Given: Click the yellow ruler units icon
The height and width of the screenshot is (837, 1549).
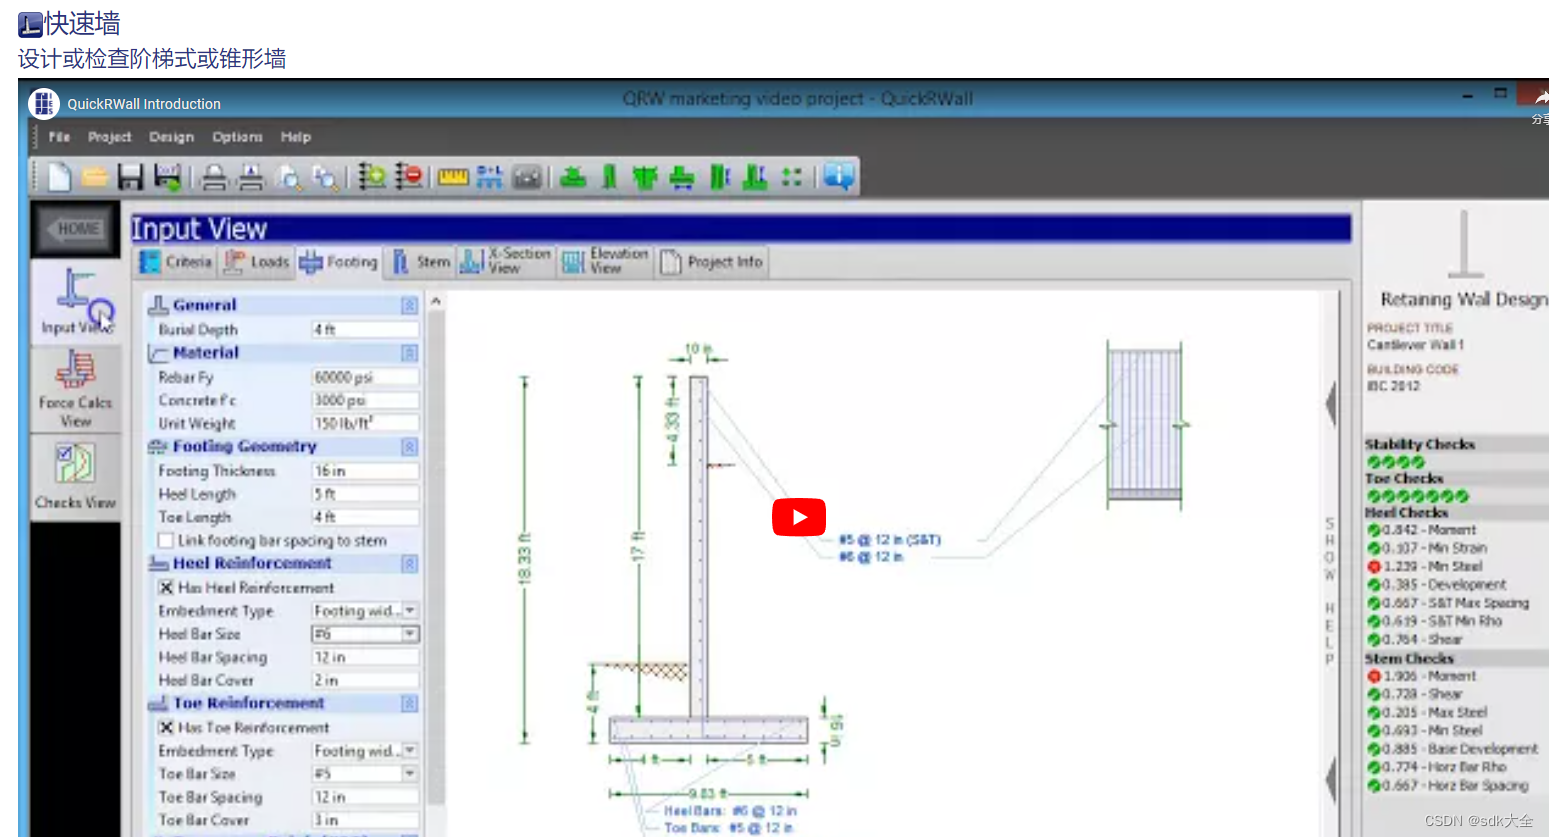Looking at the screenshot, I should click(x=453, y=177).
